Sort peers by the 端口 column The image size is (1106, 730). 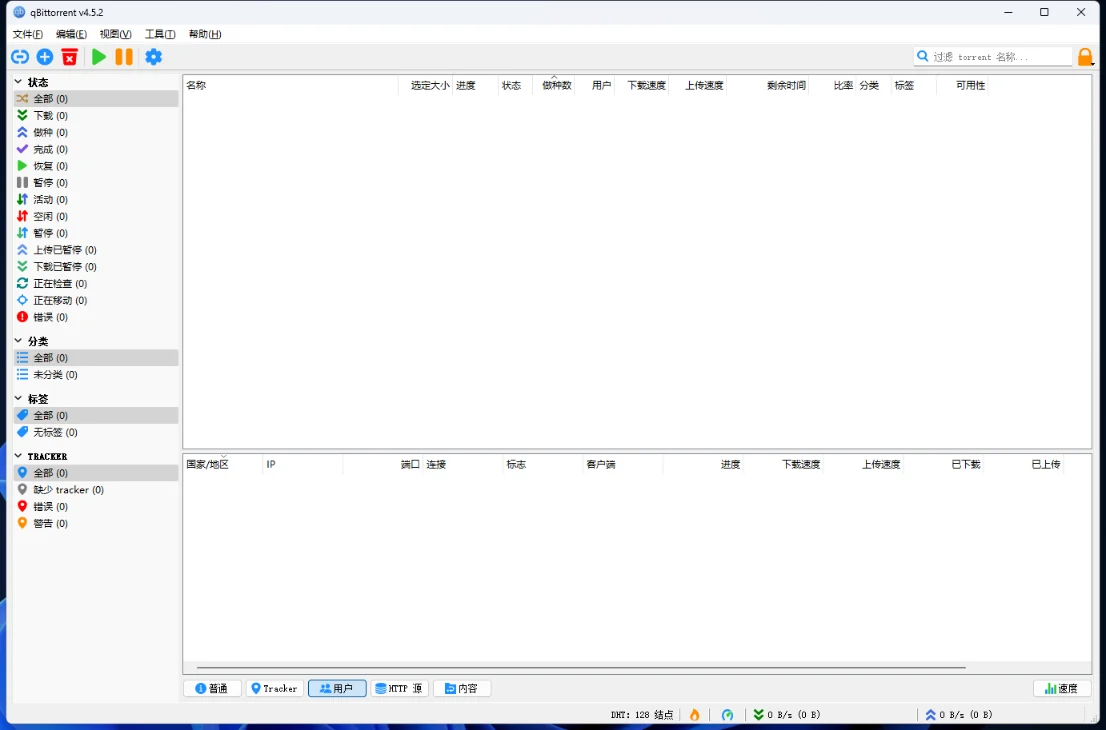tap(382, 464)
